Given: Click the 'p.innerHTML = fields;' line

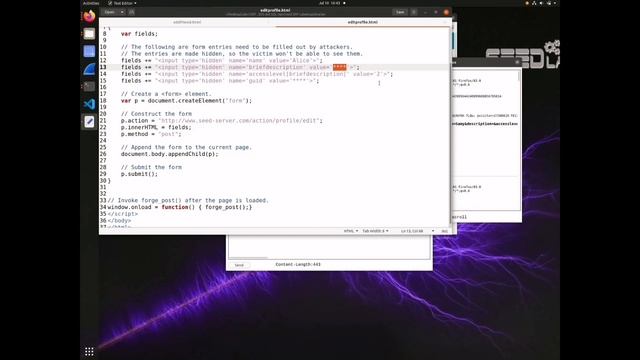Looking at the screenshot, I should coord(156,127).
